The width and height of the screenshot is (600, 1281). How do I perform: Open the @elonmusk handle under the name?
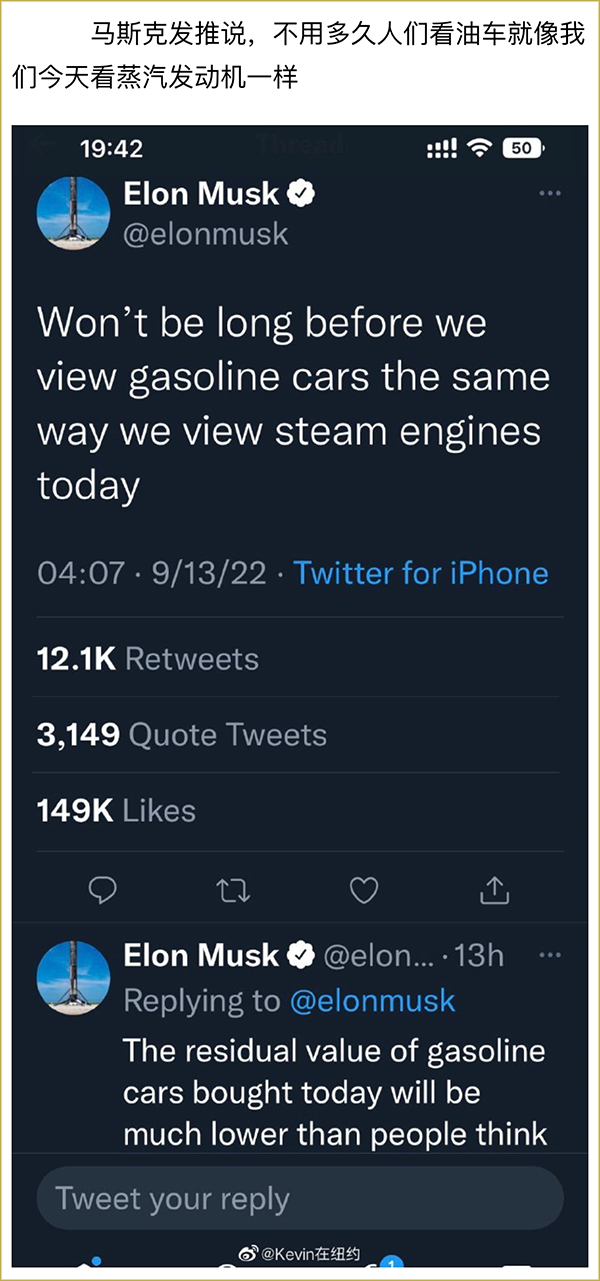(x=205, y=234)
